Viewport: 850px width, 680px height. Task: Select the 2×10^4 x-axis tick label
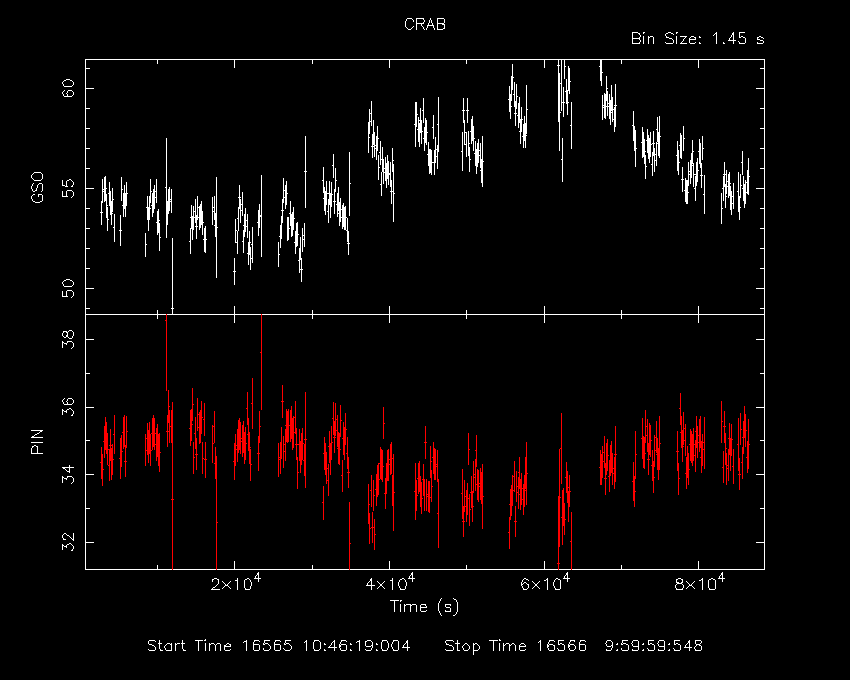236,583
